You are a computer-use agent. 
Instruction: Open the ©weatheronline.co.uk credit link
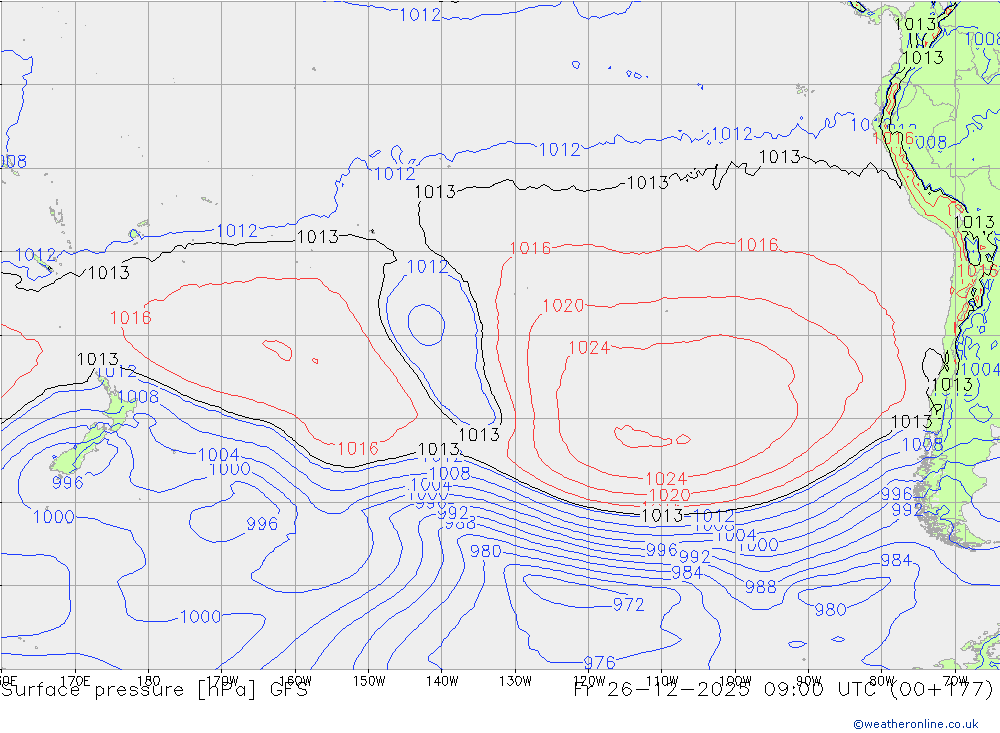point(916,724)
